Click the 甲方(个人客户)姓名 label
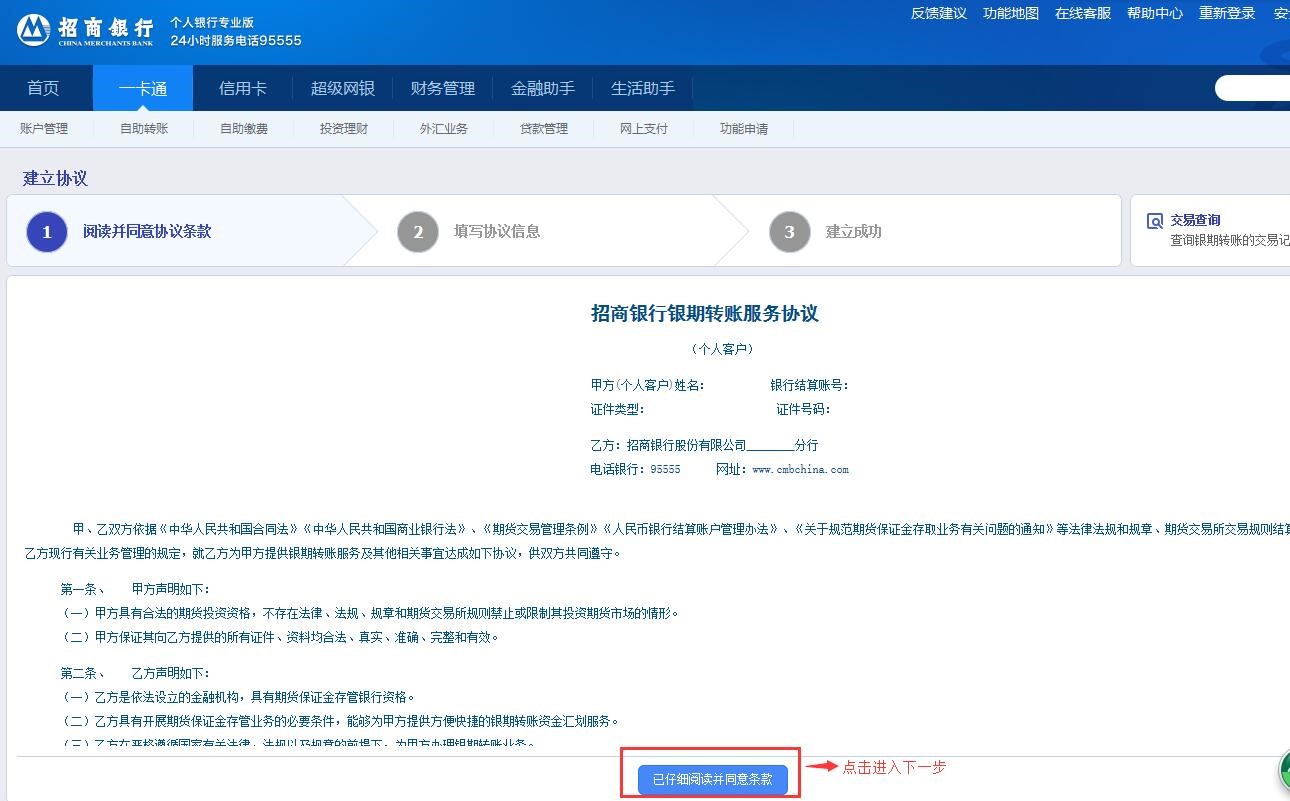The height and width of the screenshot is (801, 1290). tap(647, 385)
